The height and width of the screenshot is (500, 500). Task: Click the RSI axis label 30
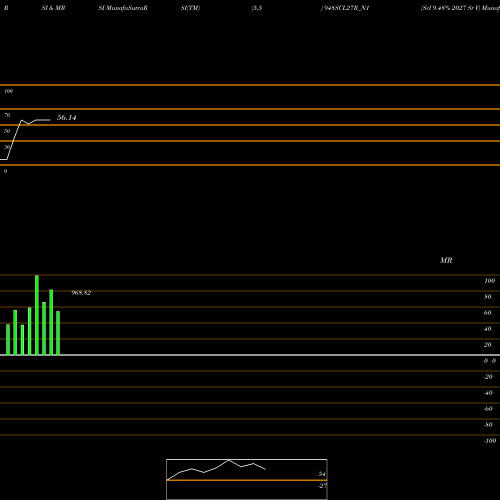pyautogui.click(x=7, y=147)
